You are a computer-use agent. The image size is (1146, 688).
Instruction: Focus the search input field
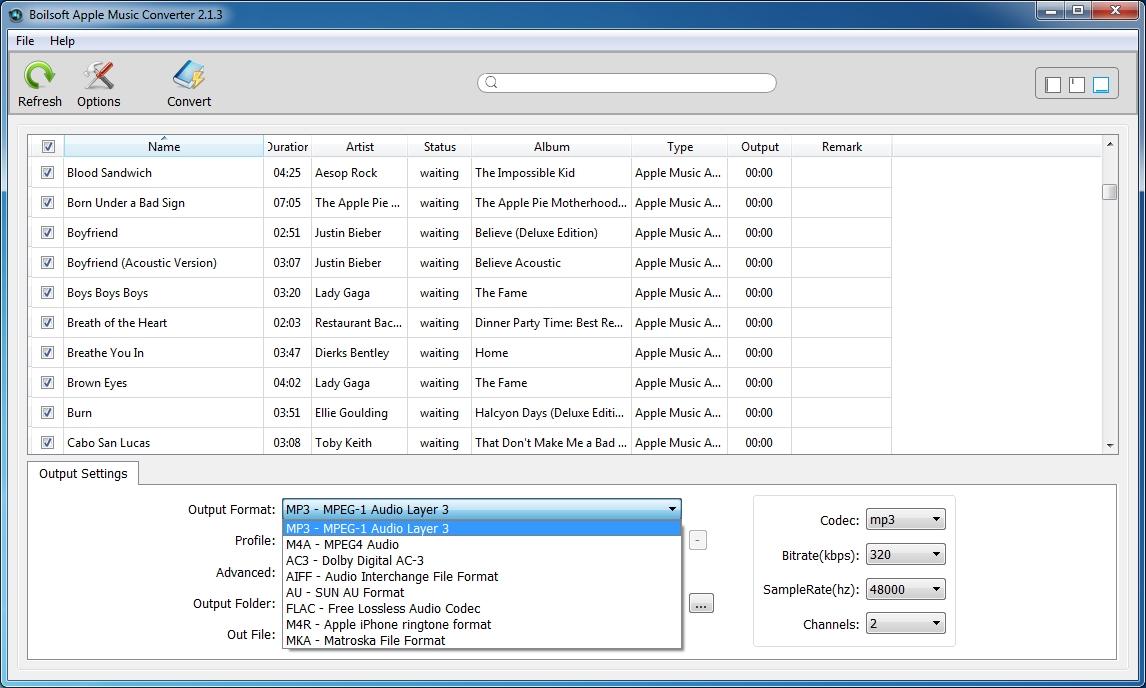626,83
